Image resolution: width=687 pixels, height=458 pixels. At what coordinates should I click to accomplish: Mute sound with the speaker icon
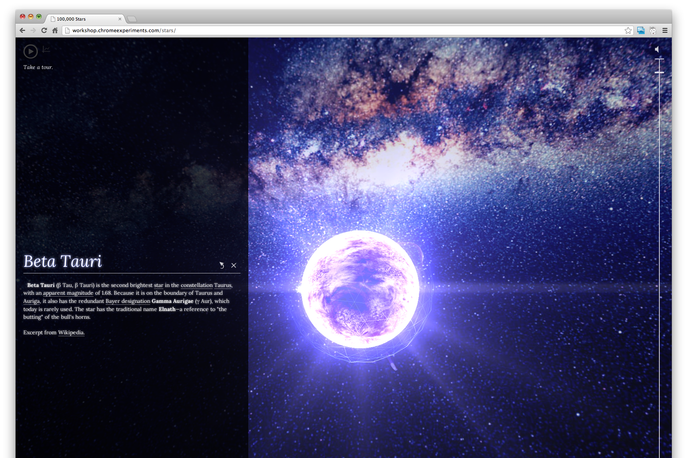[x=657, y=49]
